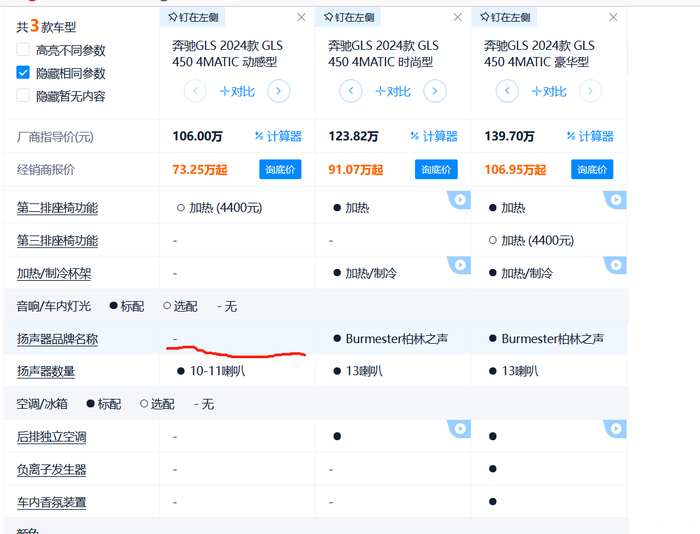Open the 计算器 for the 106.00万 model
Image resolution: width=700 pixels, height=534 pixels.
[x=278, y=136]
